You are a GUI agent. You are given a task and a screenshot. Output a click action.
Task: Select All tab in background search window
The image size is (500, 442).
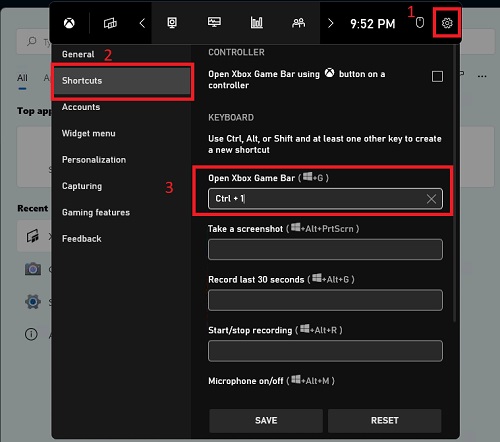coord(22,78)
